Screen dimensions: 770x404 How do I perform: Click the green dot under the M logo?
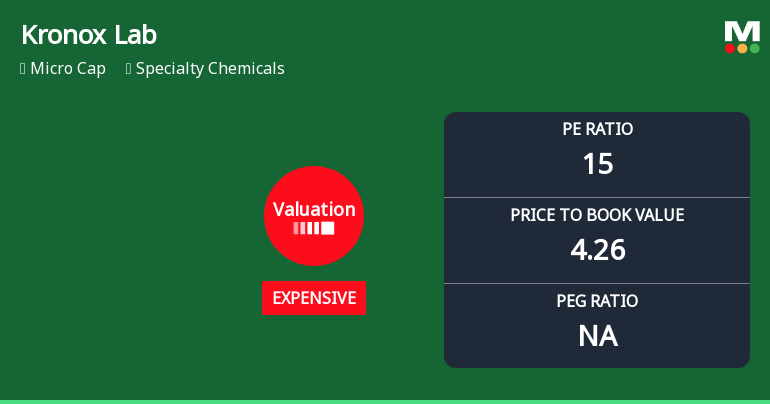(x=754, y=48)
